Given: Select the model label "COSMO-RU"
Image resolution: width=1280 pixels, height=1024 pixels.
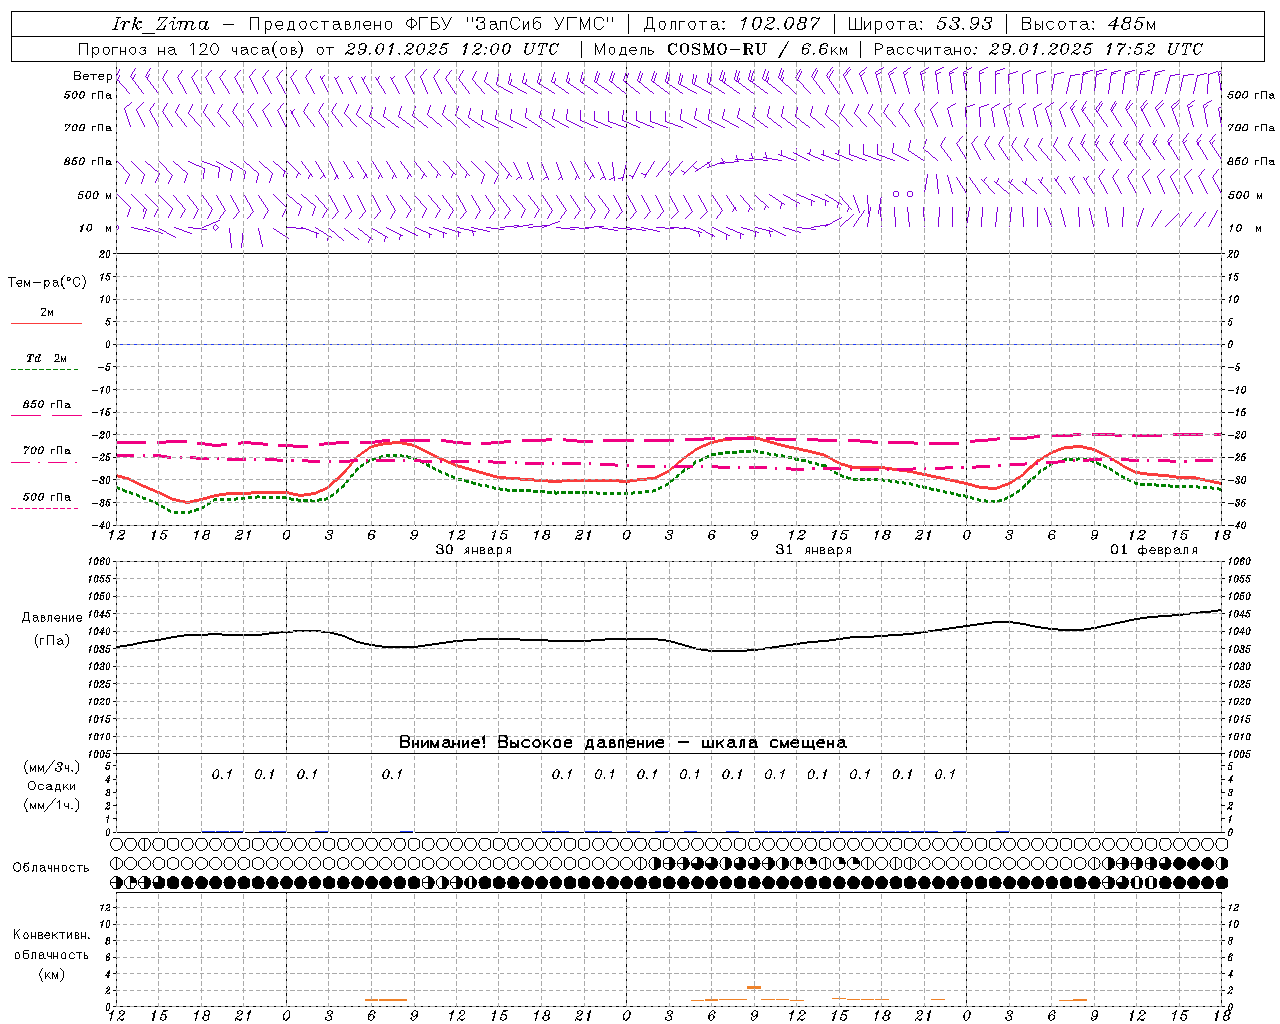Looking at the screenshot, I should click(x=717, y=49).
